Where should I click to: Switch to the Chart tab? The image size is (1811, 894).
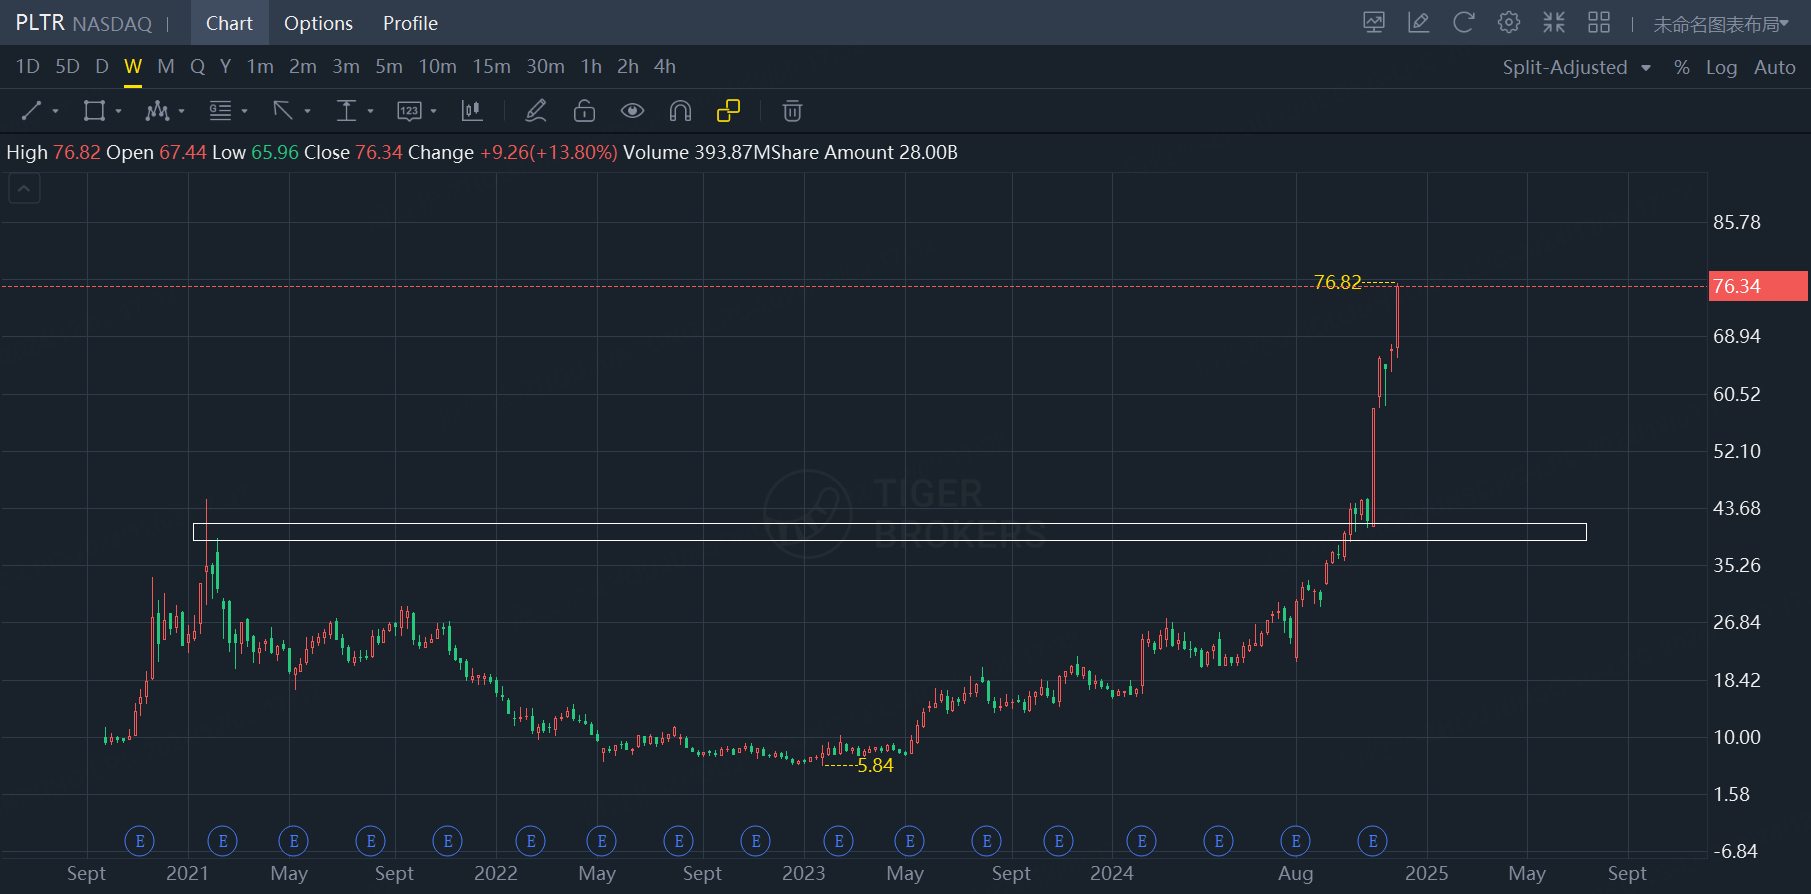pyautogui.click(x=229, y=23)
